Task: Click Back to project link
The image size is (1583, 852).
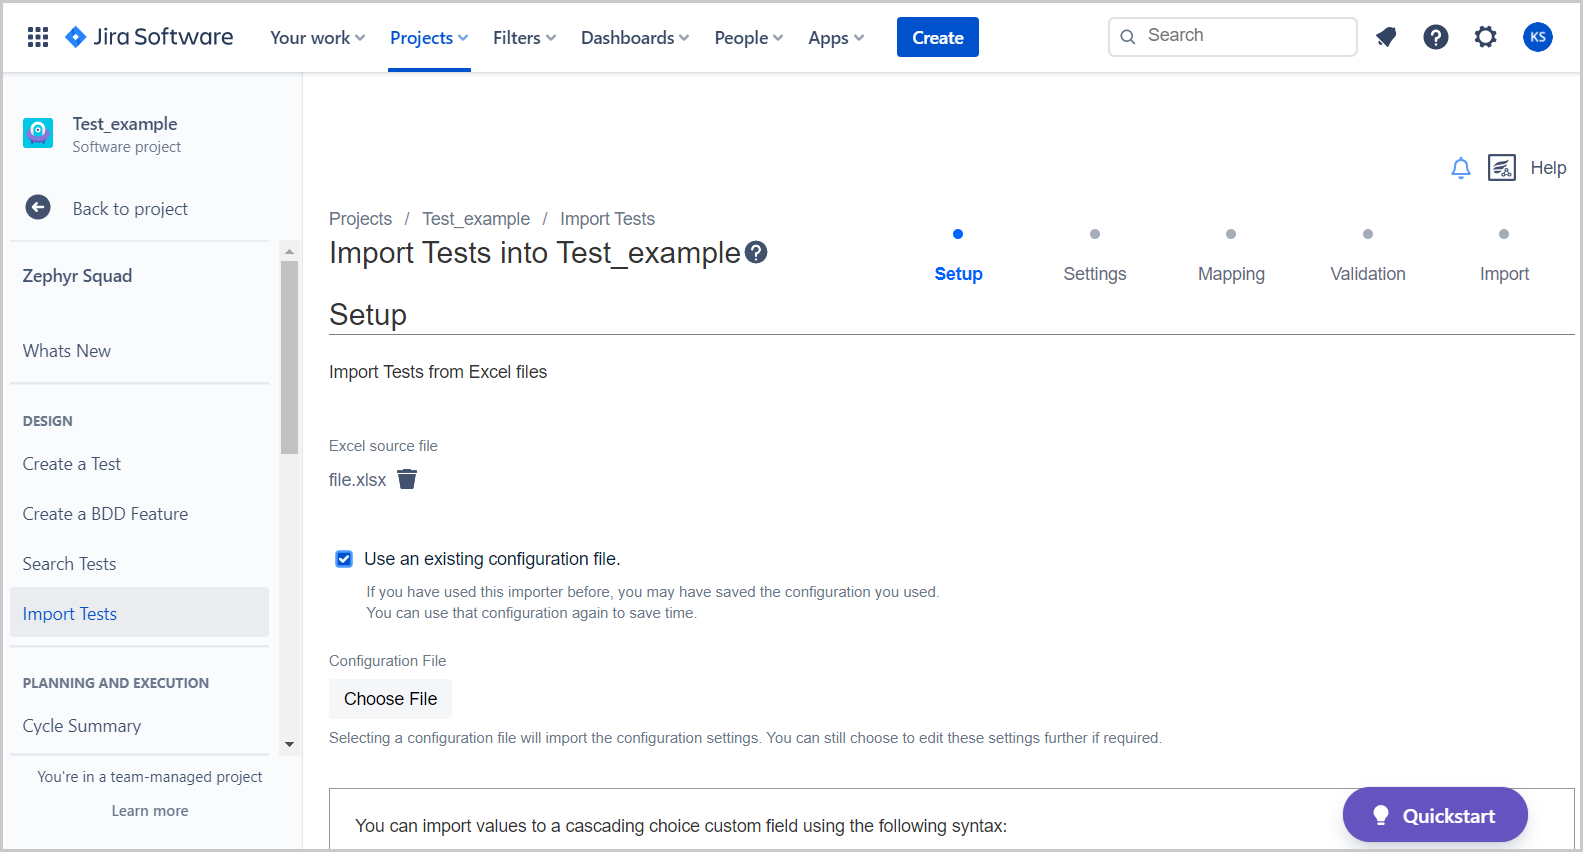Action: coord(130,208)
